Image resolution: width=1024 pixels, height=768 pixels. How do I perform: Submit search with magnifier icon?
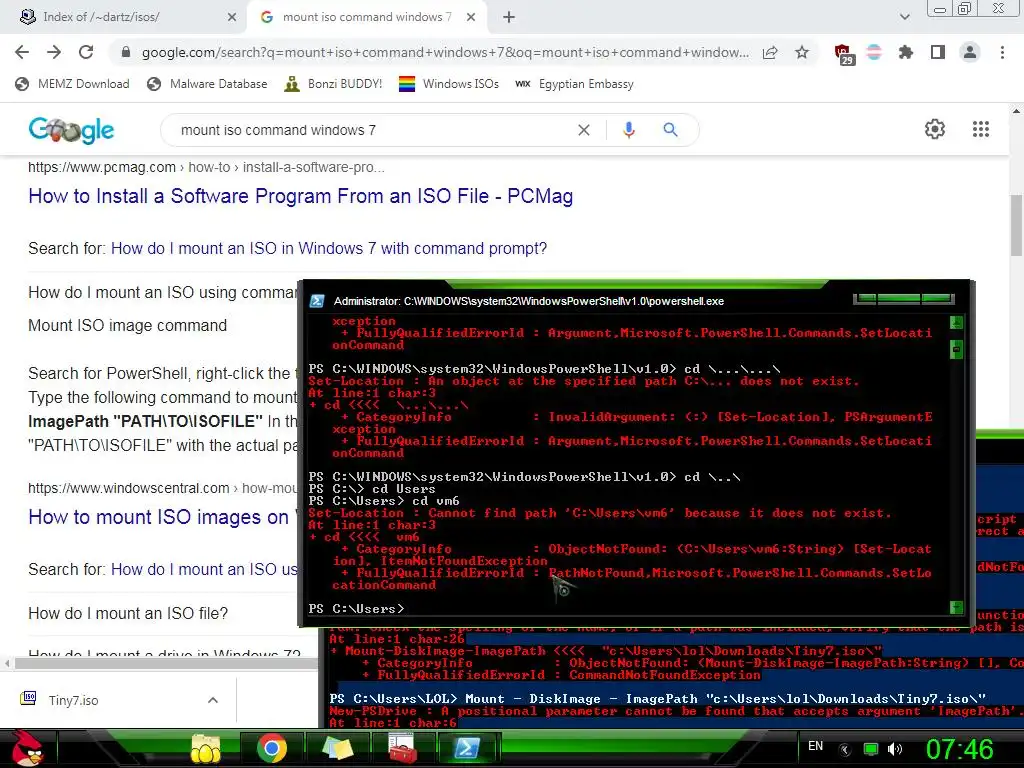point(670,130)
